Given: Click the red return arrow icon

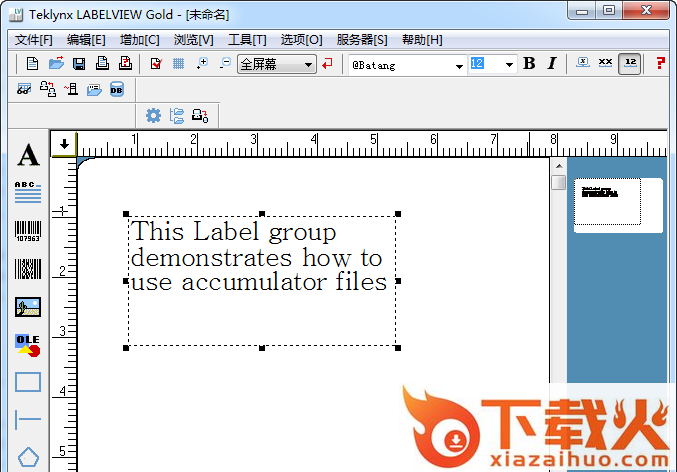Looking at the screenshot, I should click(327, 64).
